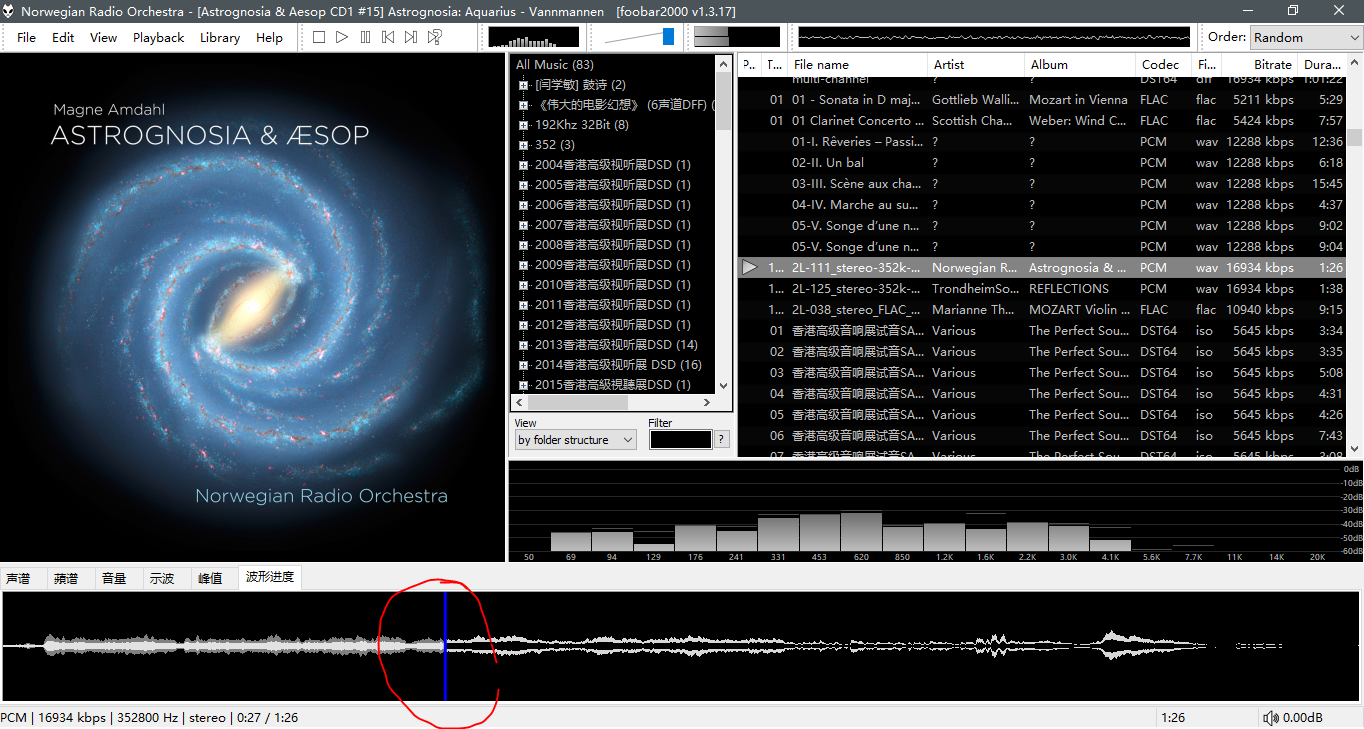Click the volume slider handle

click(668, 37)
